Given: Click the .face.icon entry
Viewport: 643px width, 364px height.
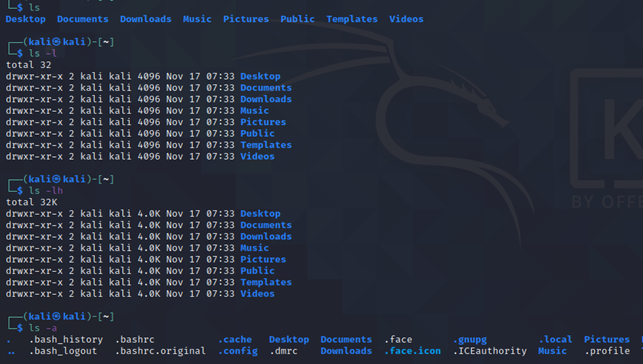Looking at the screenshot, I should tap(412, 351).
